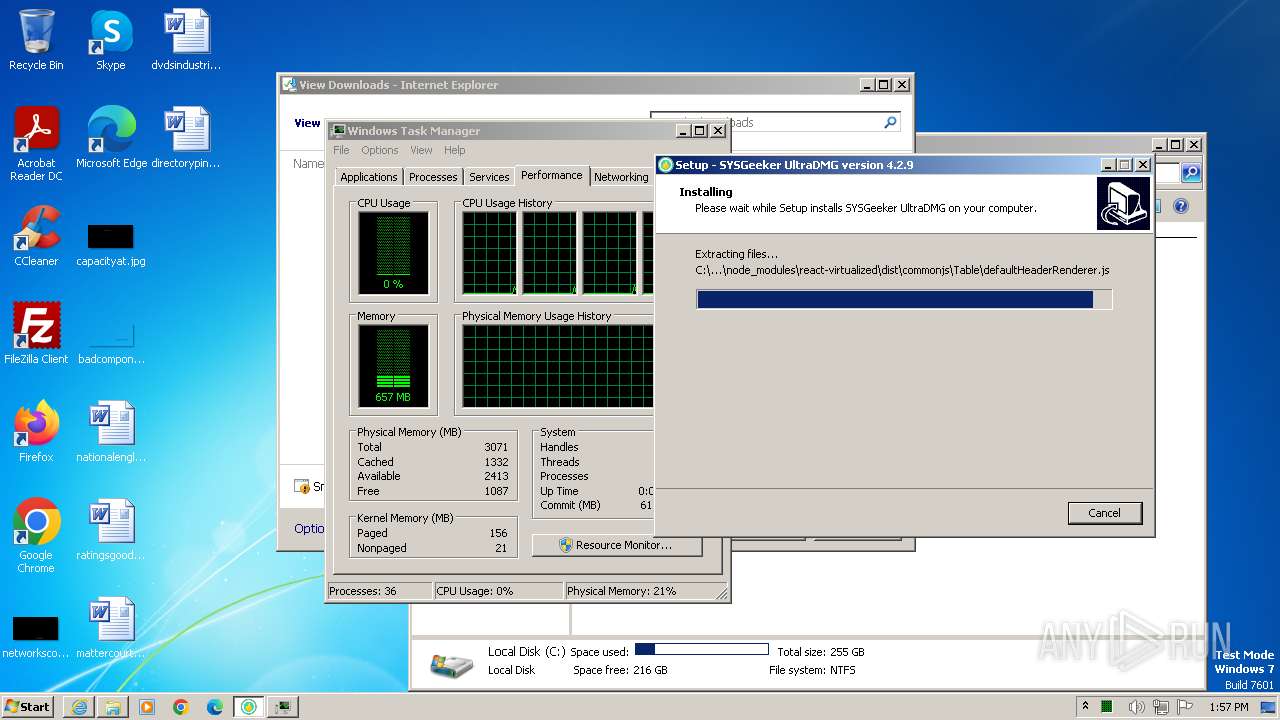Select the directorypin Word document icon
Image resolution: width=1280 pixels, height=720 pixels.
tap(186, 138)
